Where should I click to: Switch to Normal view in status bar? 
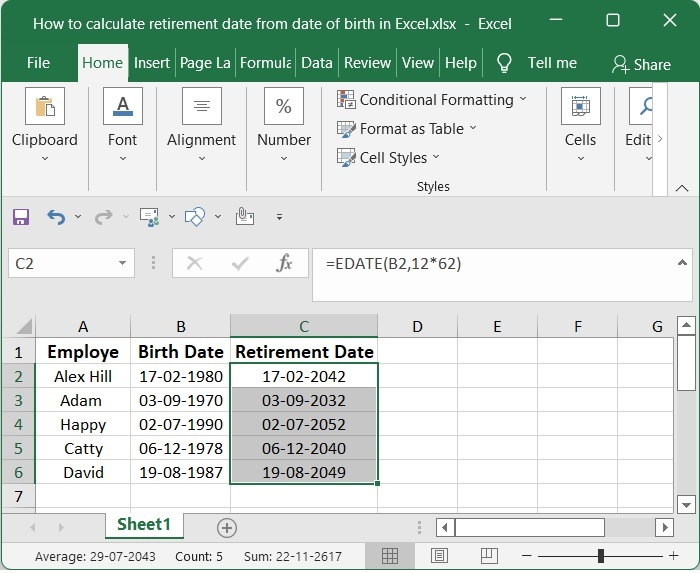[x=390, y=556]
